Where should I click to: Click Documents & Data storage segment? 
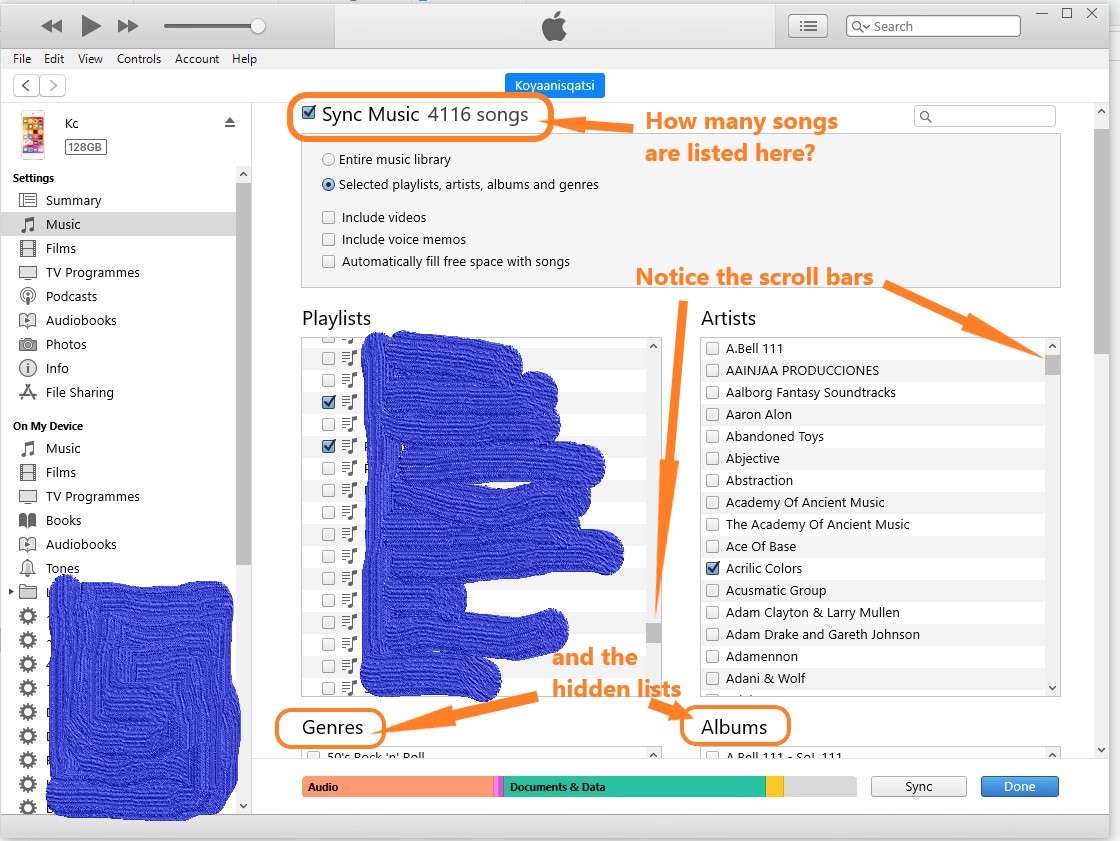(x=634, y=787)
